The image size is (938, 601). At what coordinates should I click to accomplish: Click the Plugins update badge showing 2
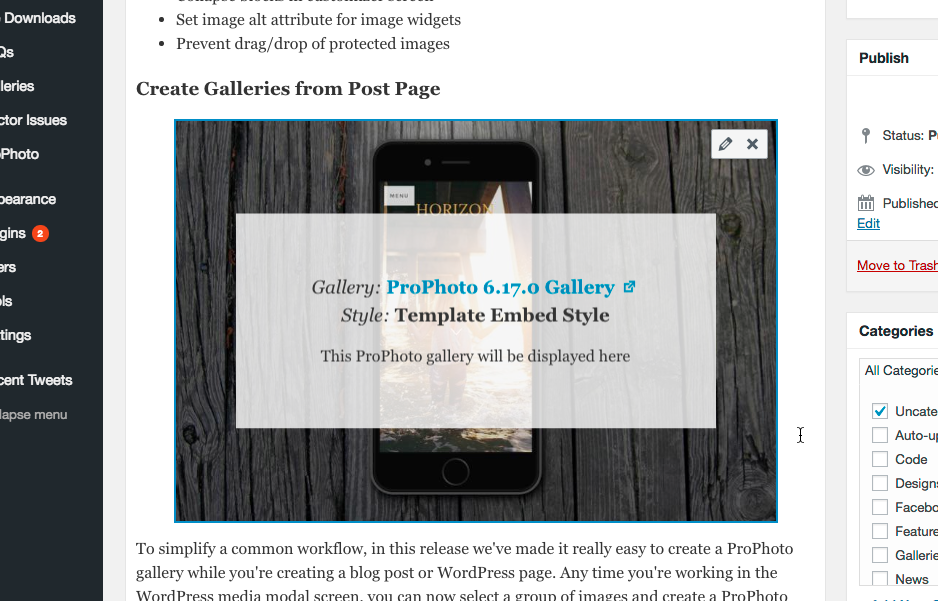tap(40, 233)
